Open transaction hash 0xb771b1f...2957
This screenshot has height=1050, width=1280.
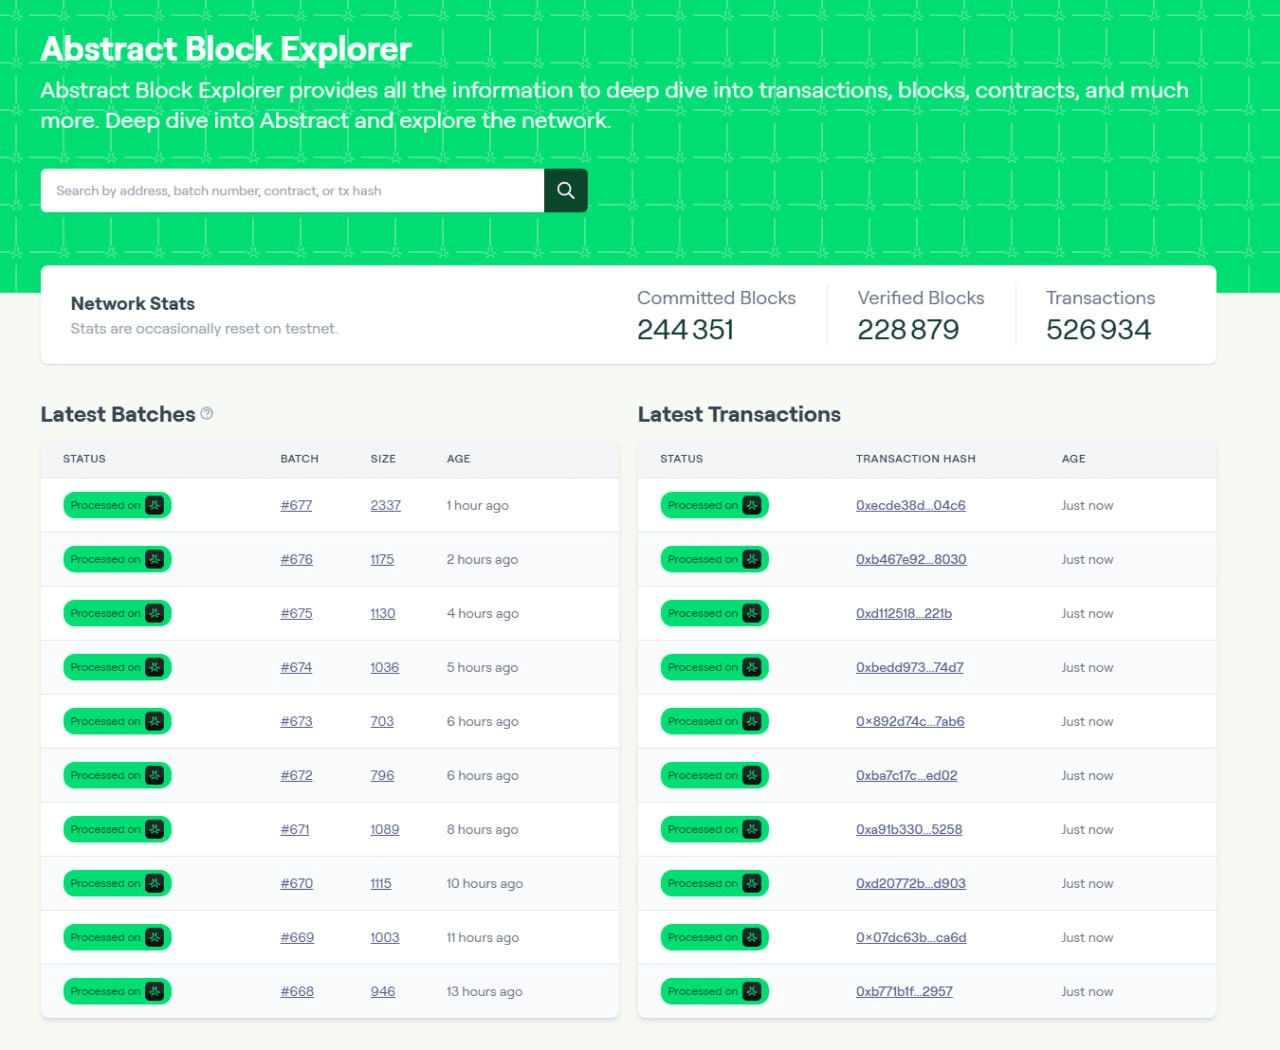pyautogui.click(x=904, y=991)
